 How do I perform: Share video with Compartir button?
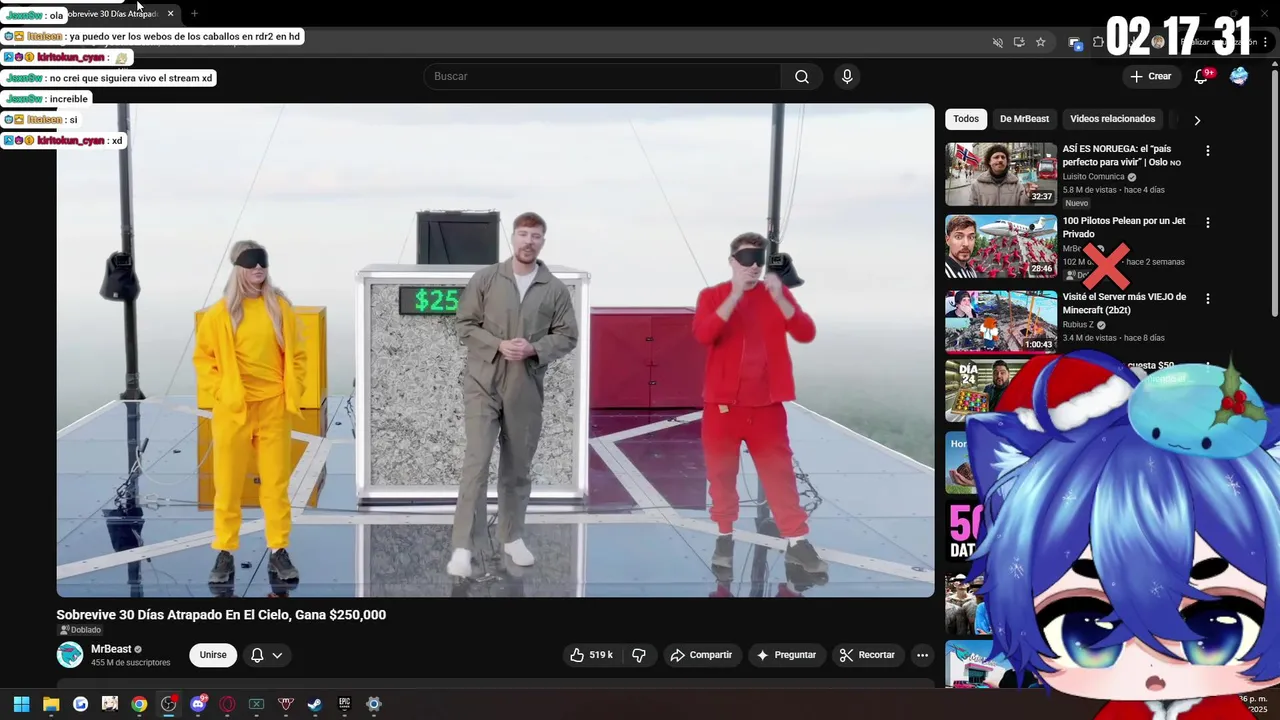click(701, 655)
